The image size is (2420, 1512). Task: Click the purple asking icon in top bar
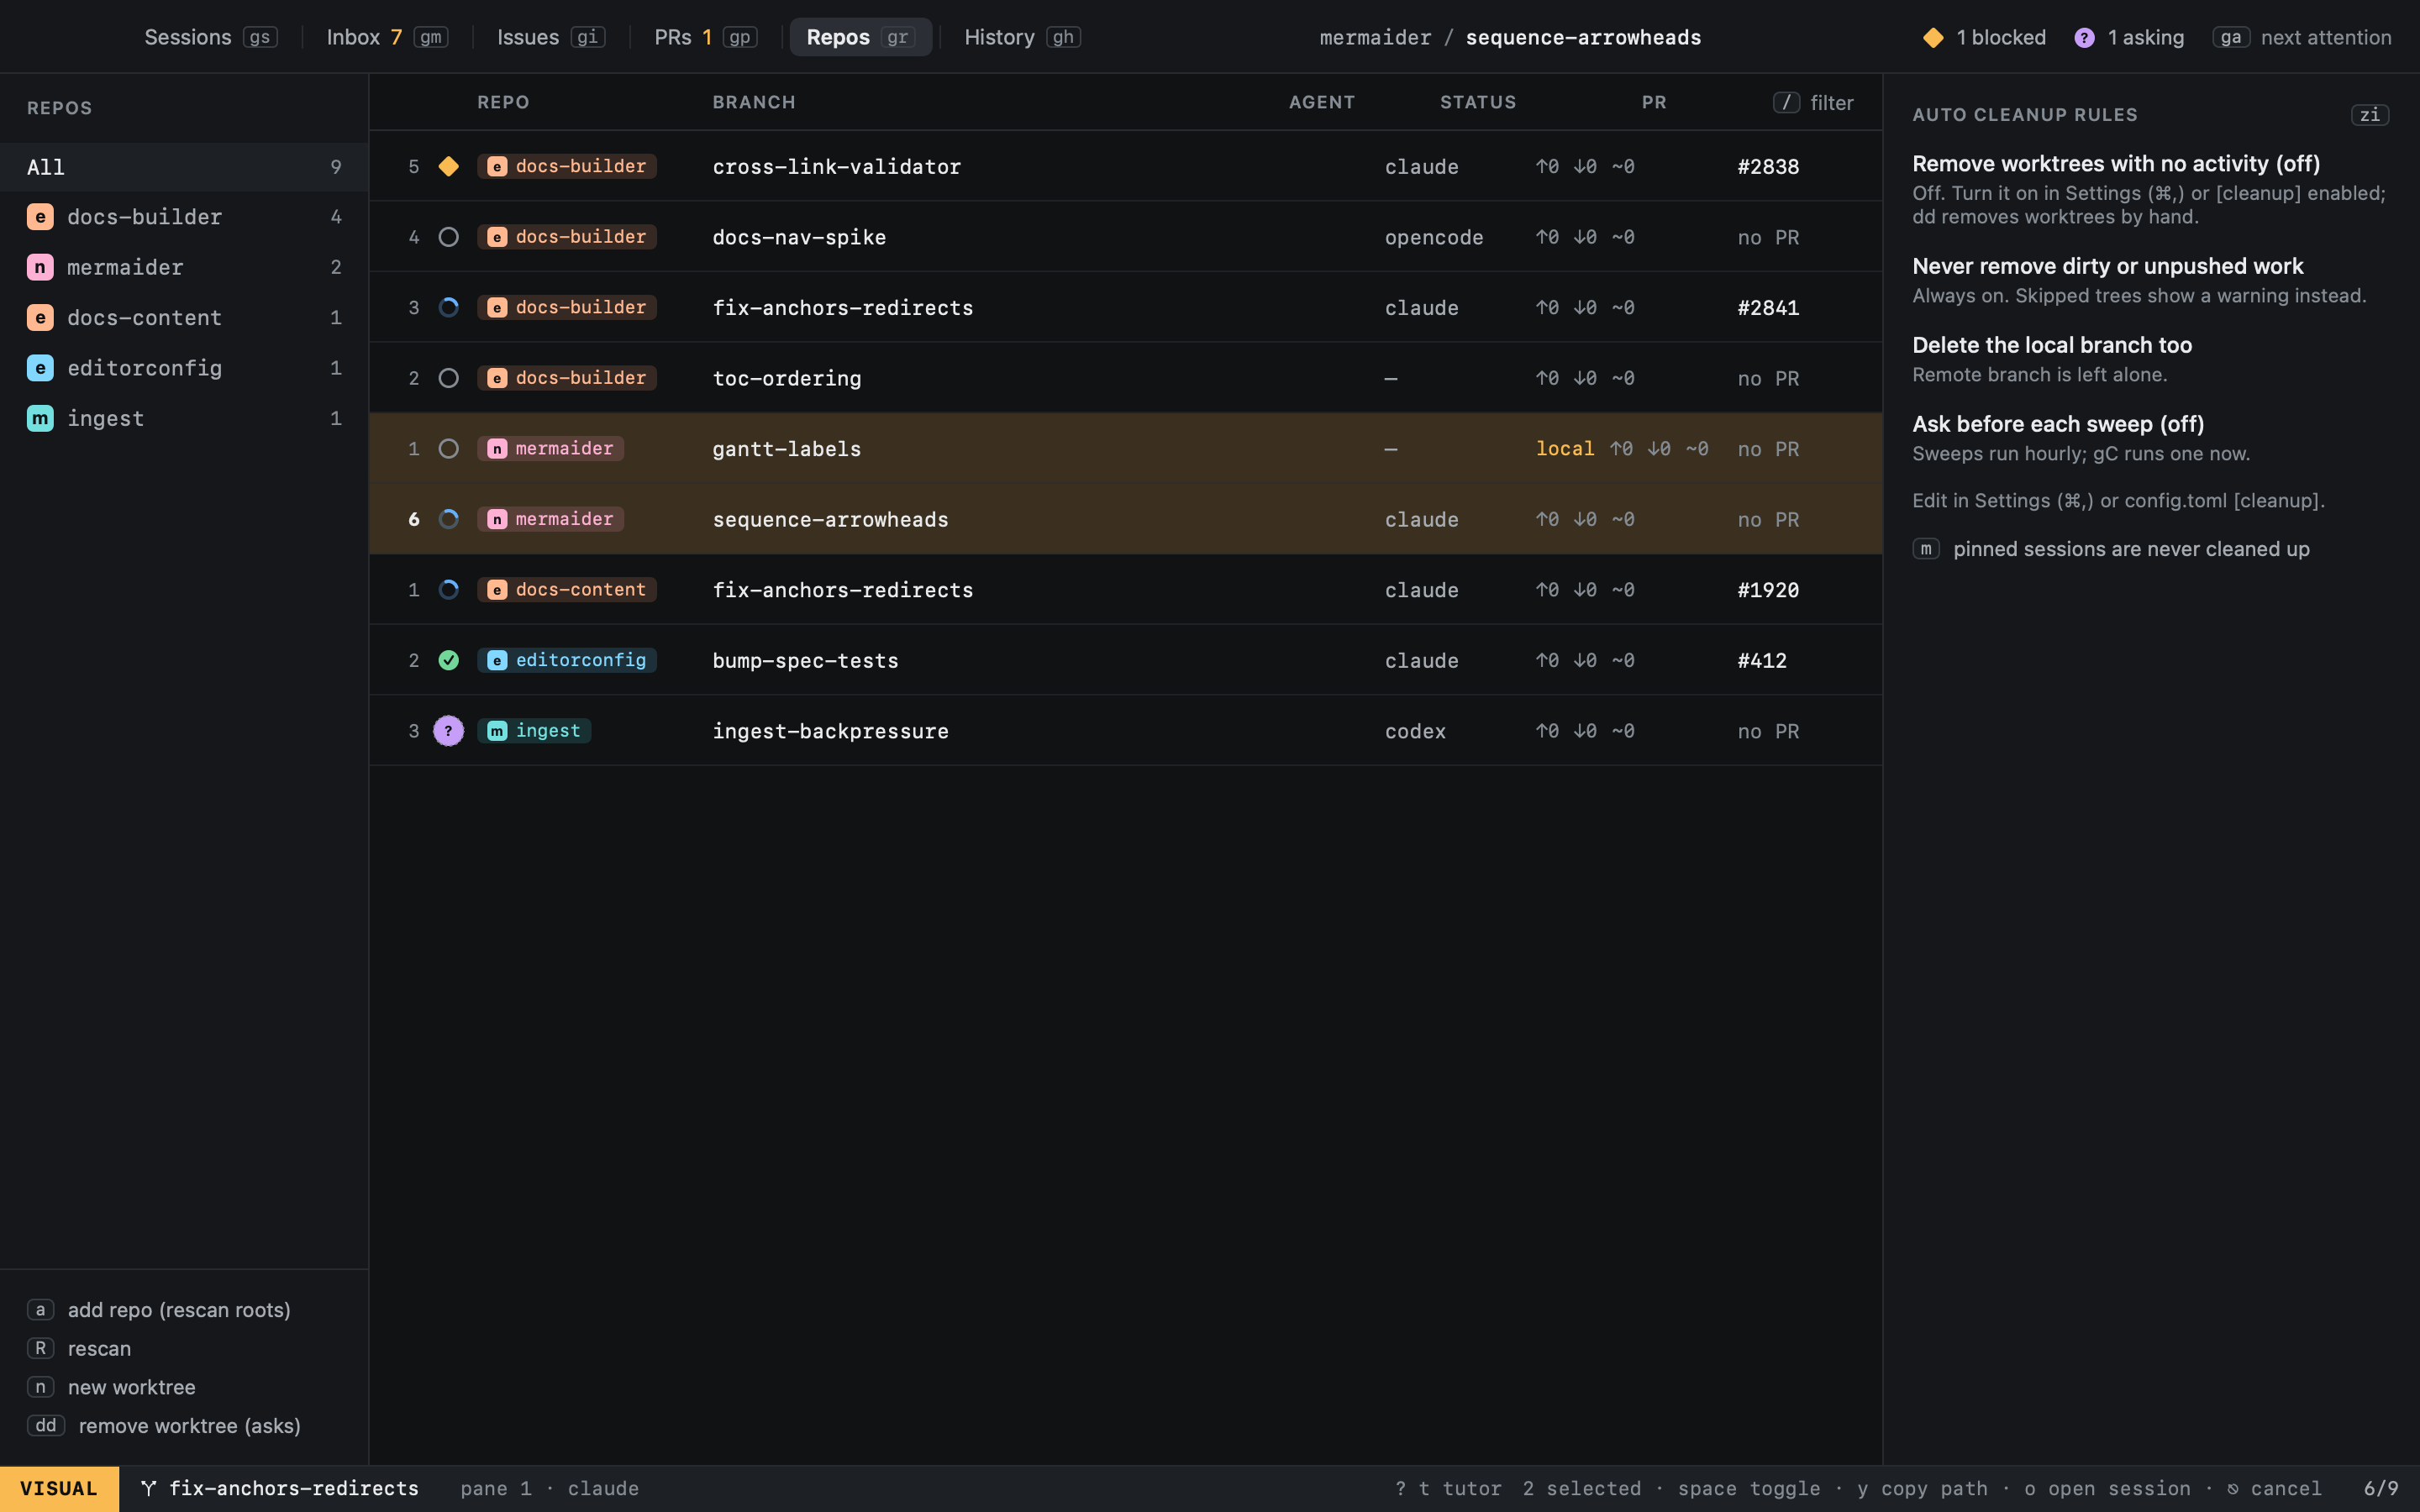pyautogui.click(x=2084, y=38)
